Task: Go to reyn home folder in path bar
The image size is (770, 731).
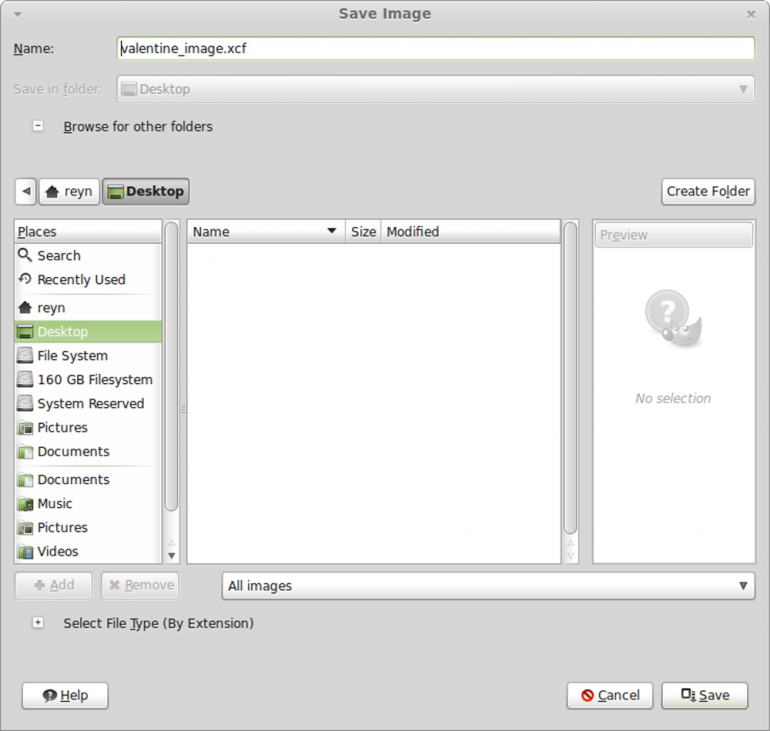Action: coord(69,191)
